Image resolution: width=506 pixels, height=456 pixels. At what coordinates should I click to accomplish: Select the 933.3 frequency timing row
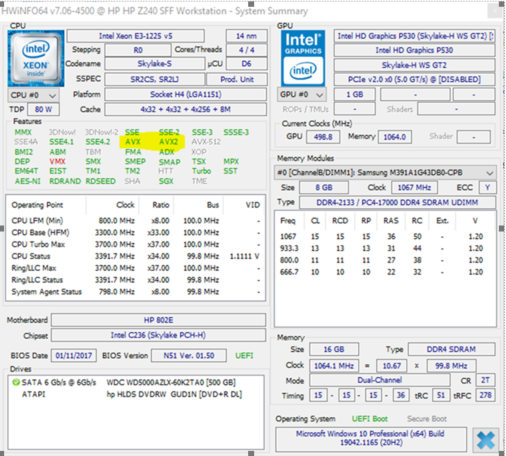[x=385, y=248]
